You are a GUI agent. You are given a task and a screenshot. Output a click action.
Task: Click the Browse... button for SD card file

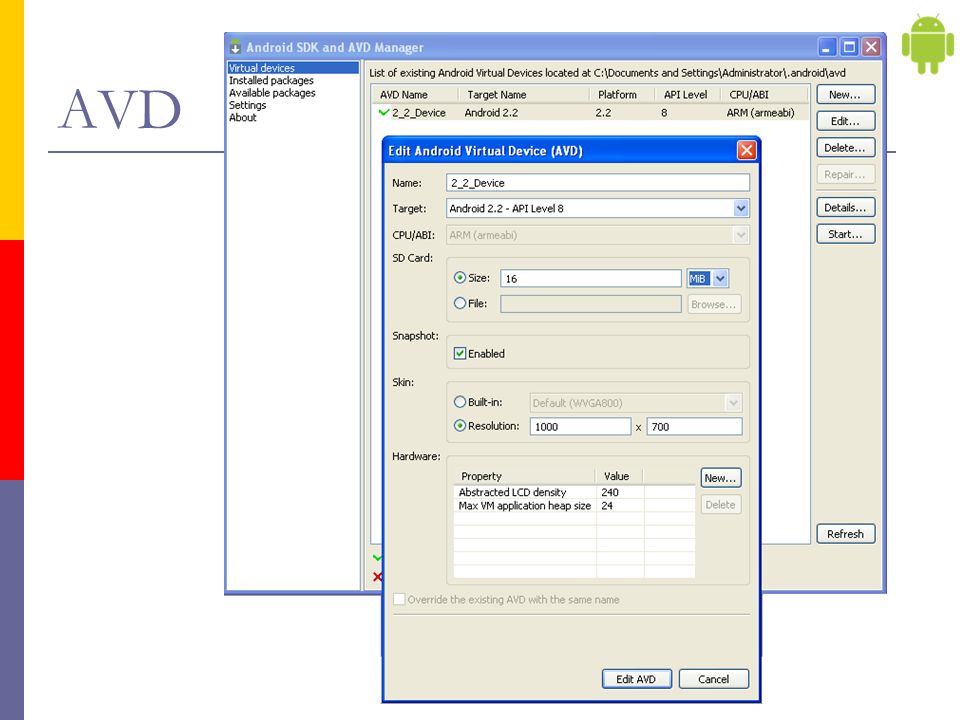click(x=714, y=304)
